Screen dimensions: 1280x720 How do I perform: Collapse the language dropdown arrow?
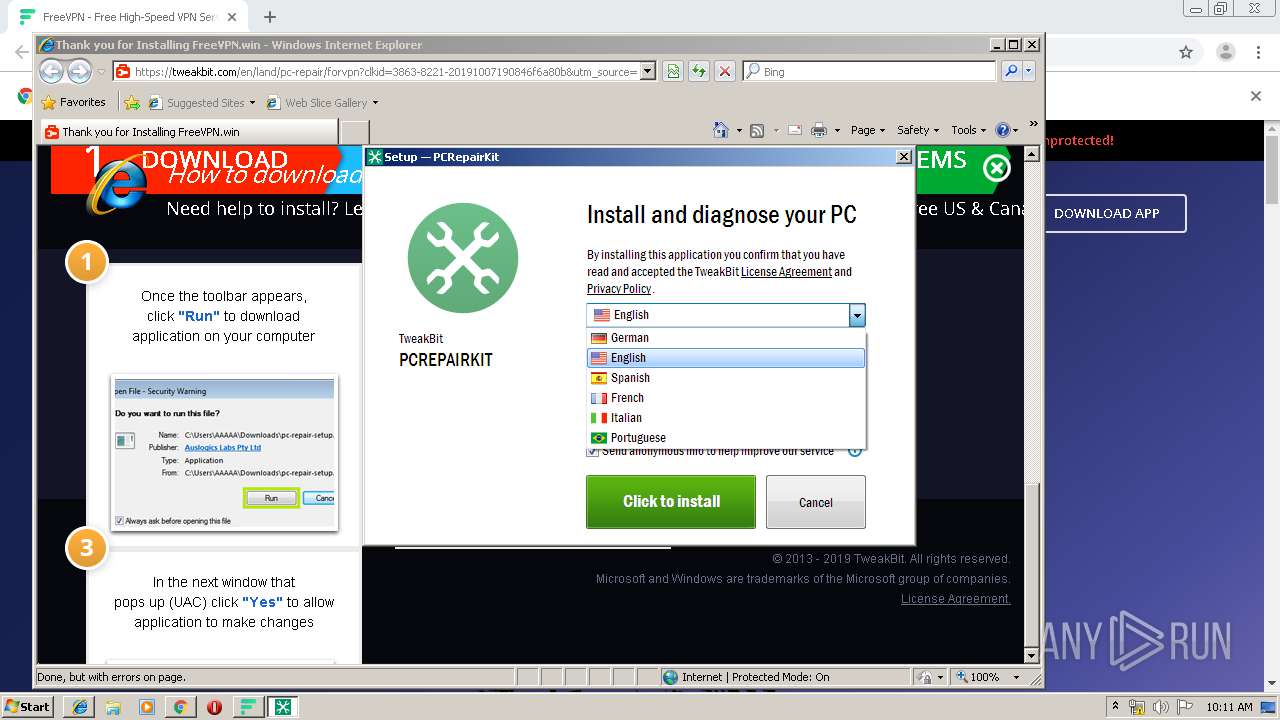(x=857, y=315)
